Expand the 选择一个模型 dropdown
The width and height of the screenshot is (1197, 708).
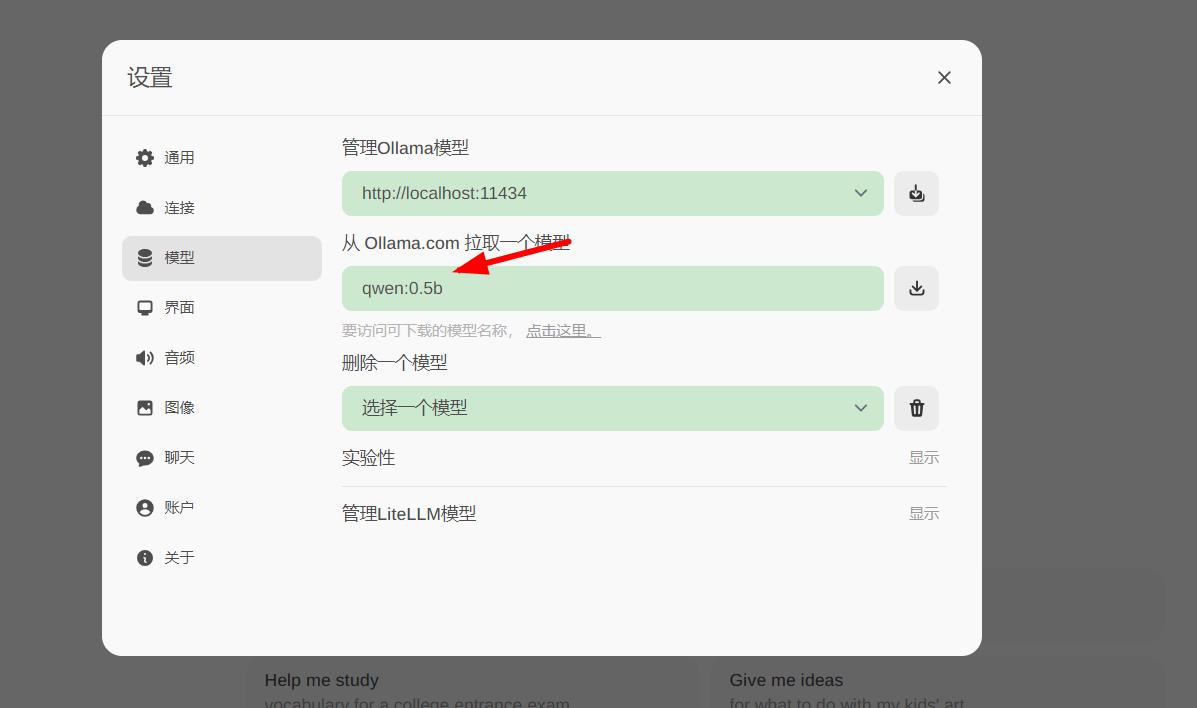coord(612,408)
